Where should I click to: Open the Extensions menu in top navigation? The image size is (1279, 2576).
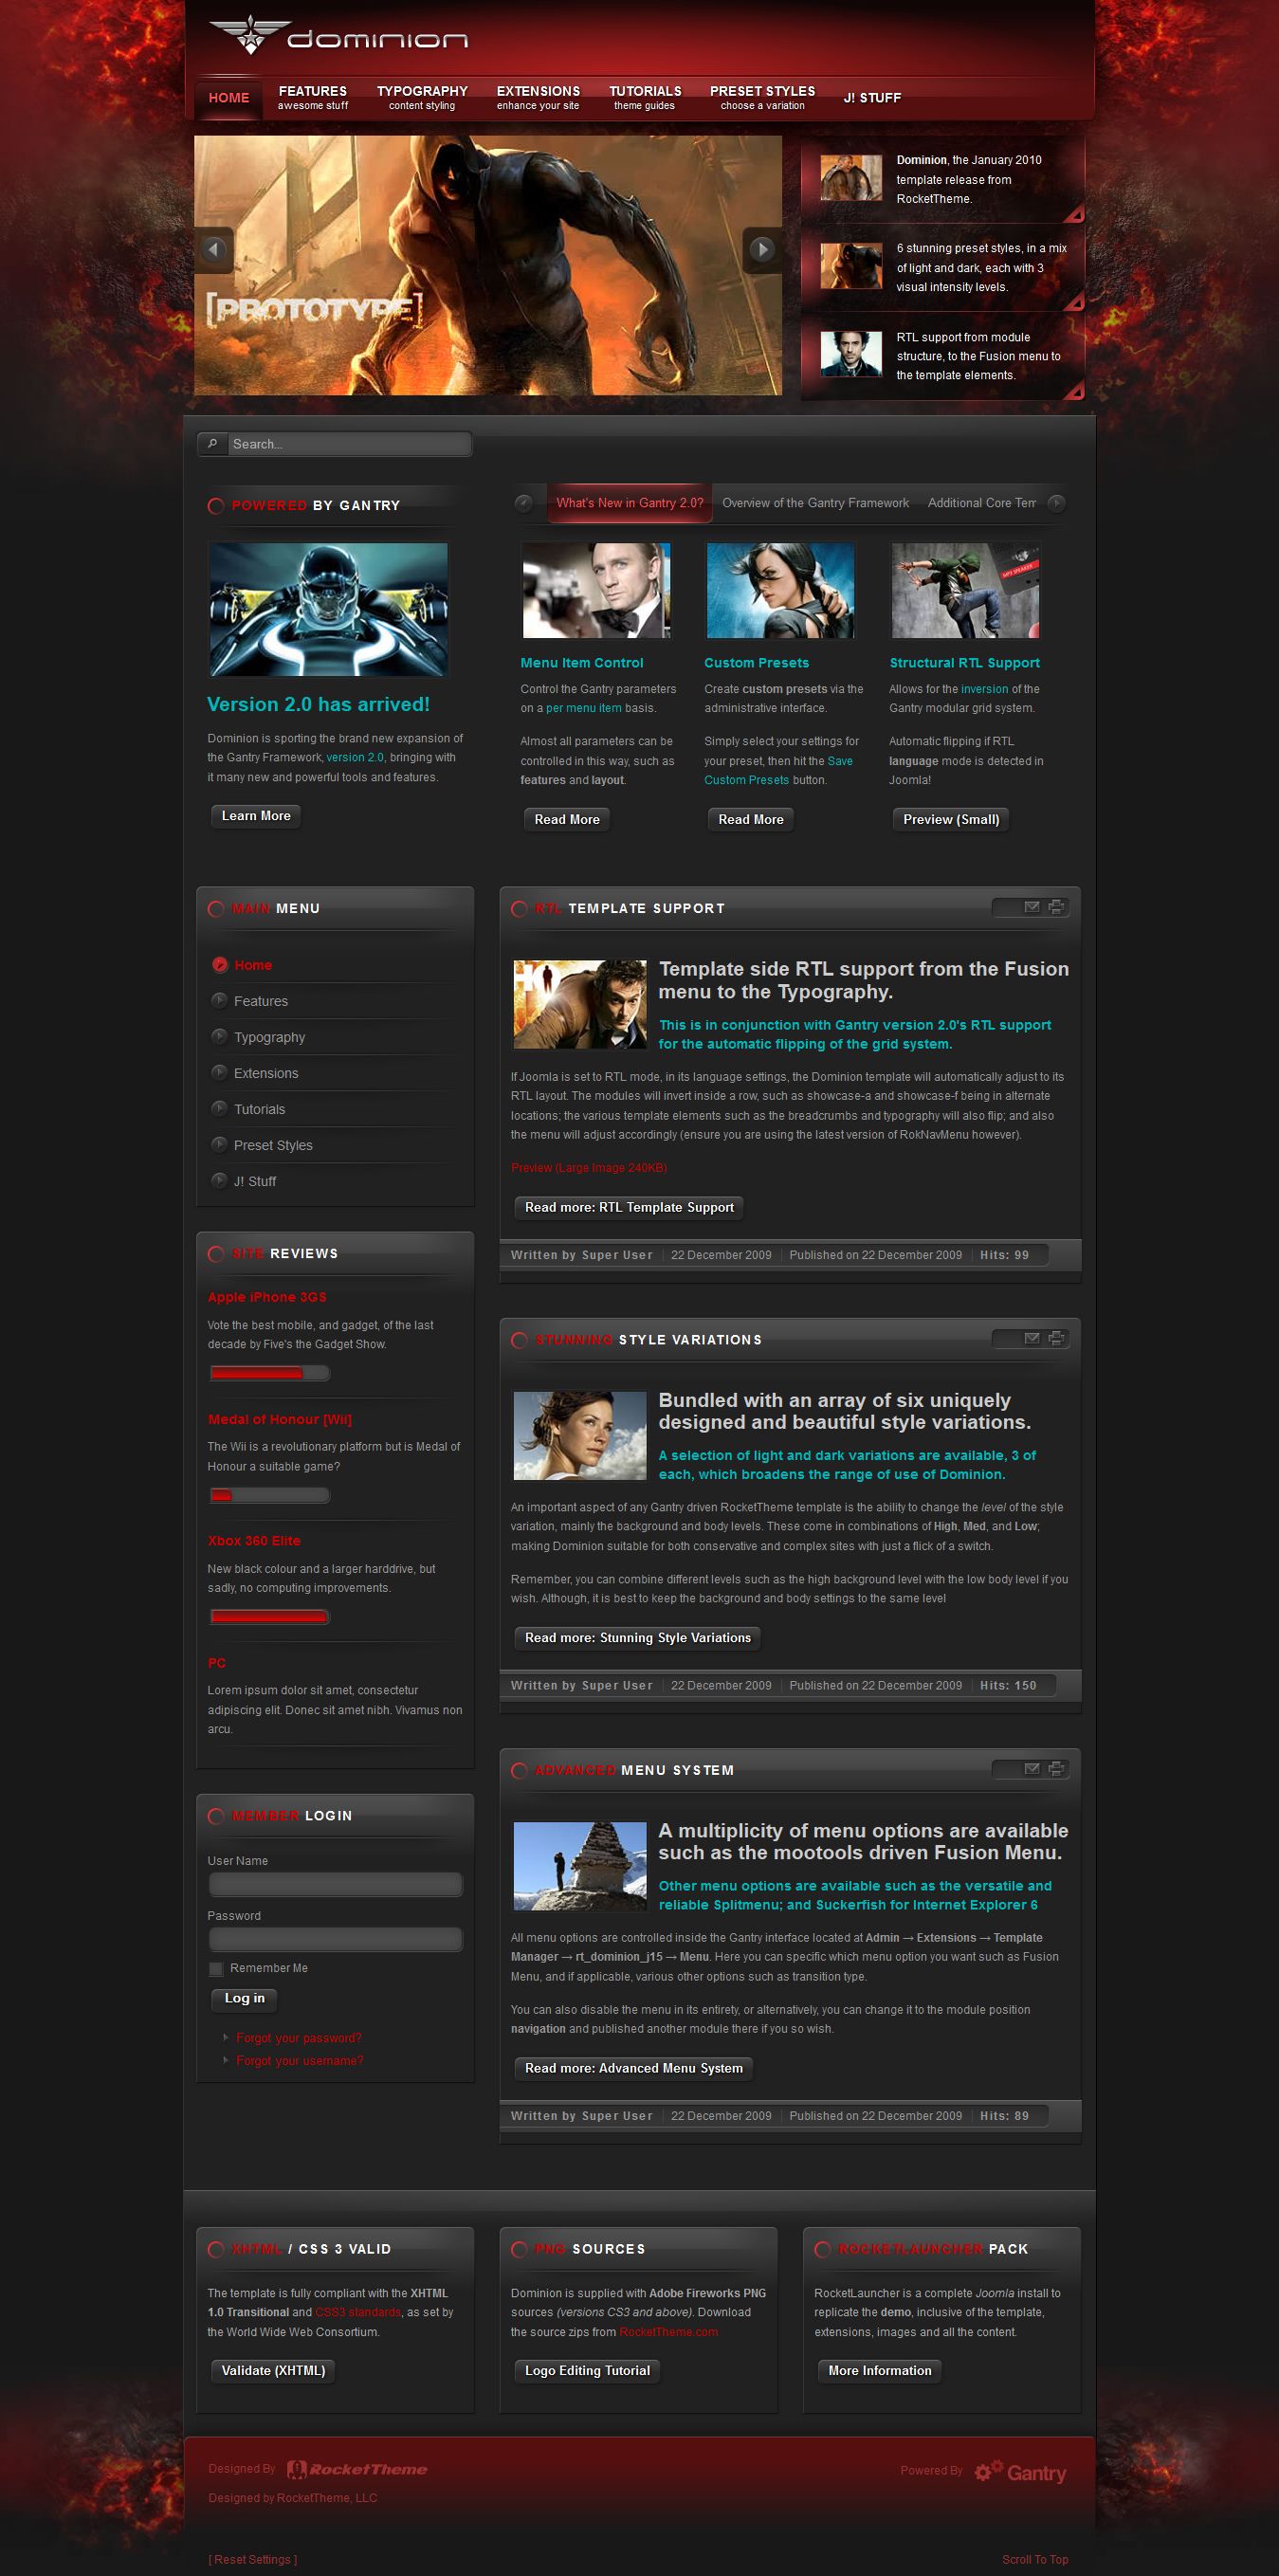(538, 98)
